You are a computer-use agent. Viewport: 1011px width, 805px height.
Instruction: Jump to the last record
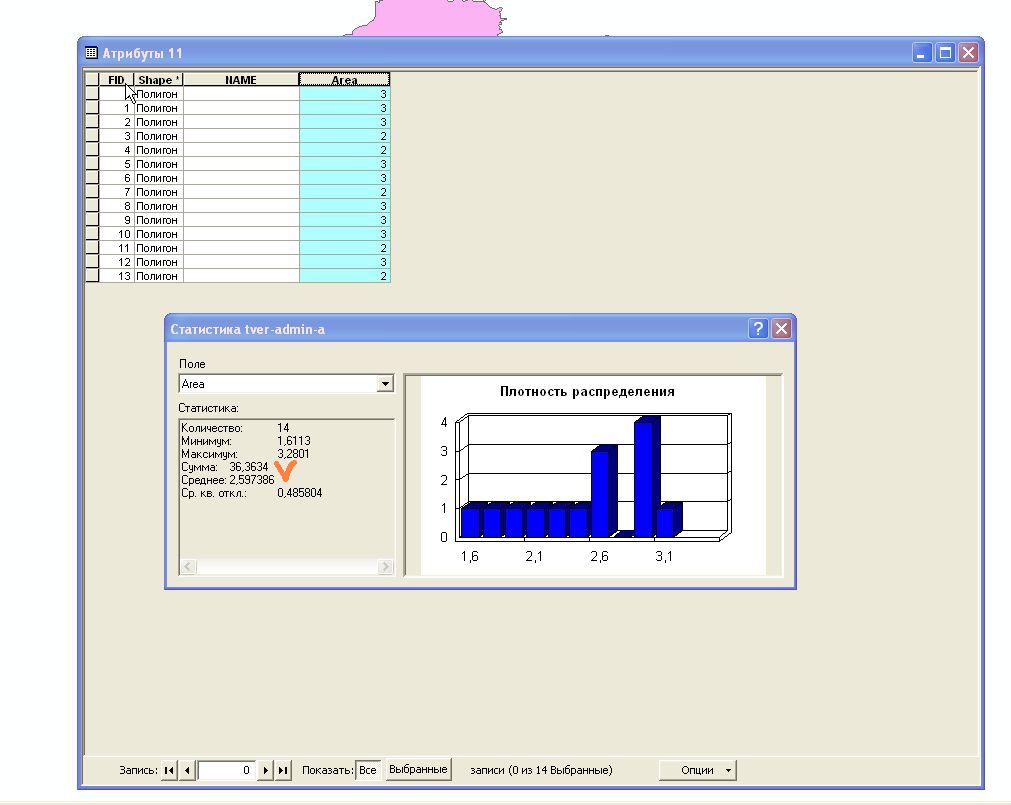click(283, 770)
